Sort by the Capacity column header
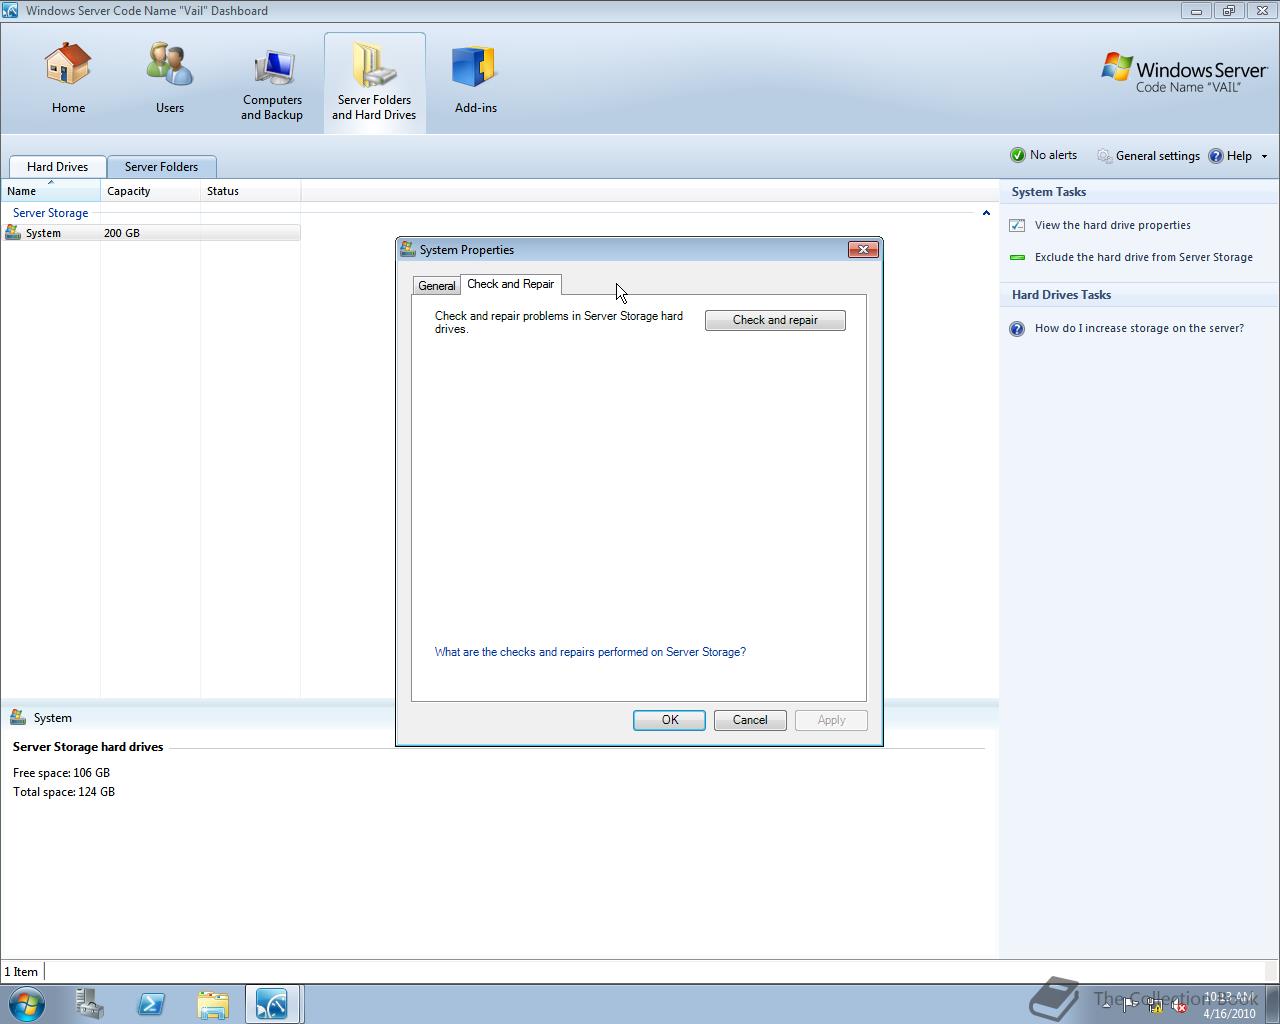The image size is (1280, 1024). [x=150, y=191]
